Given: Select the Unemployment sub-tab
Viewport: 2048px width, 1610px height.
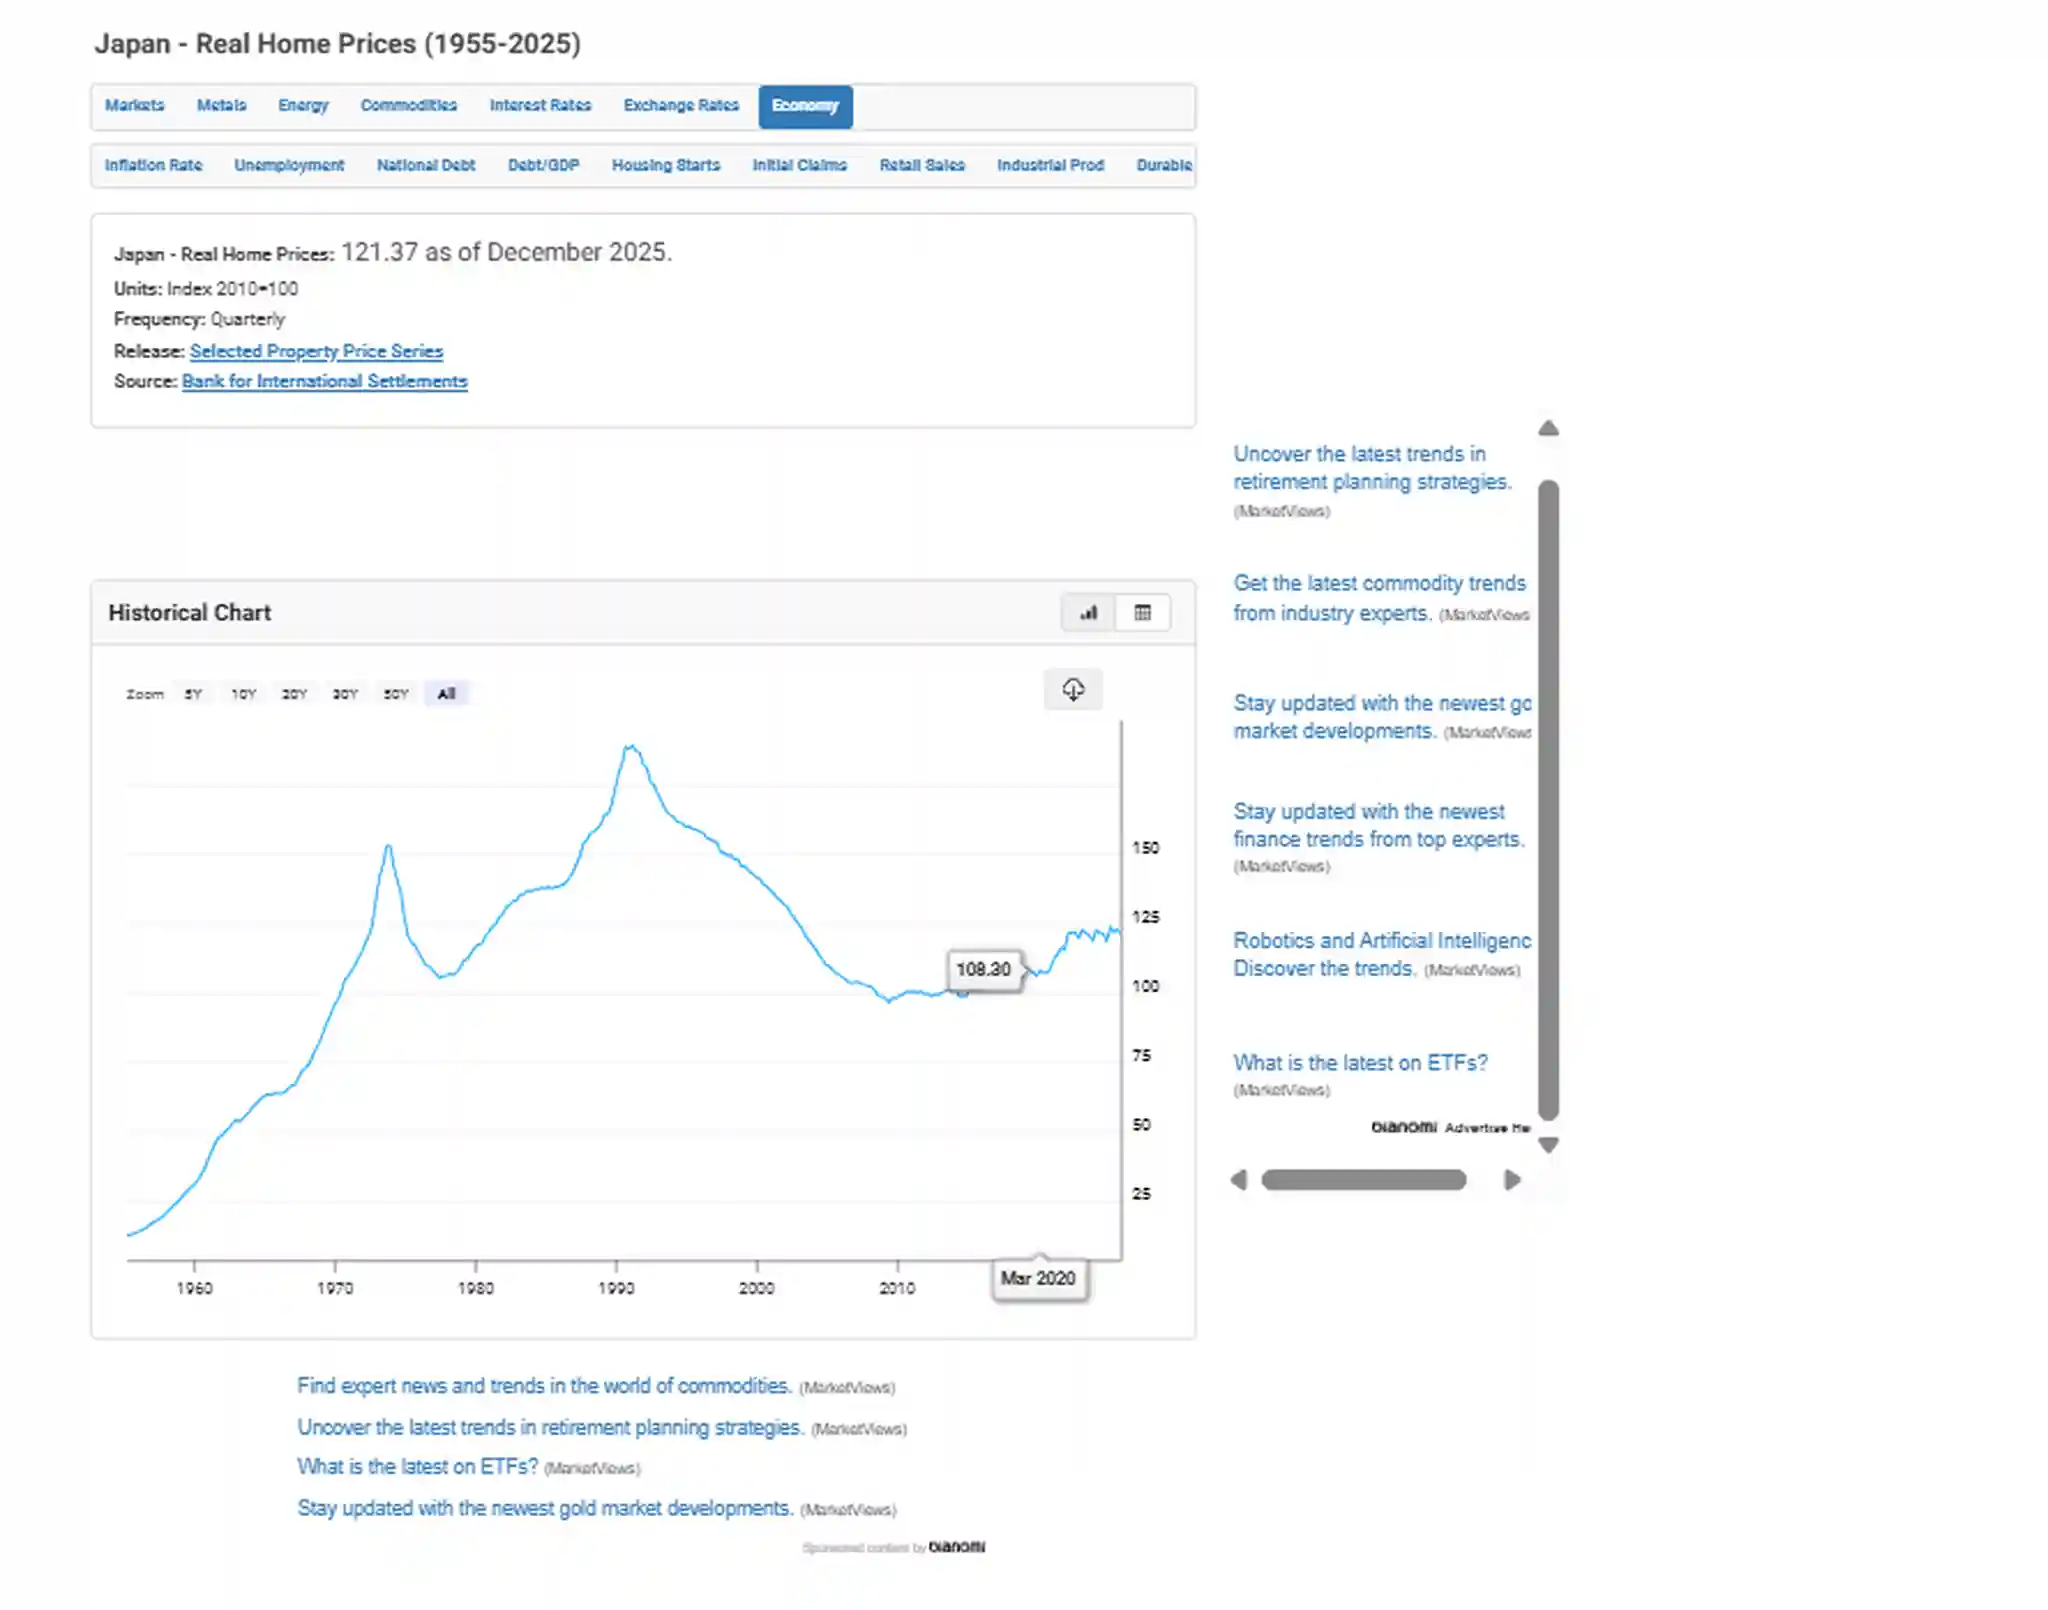Looking at the screenshot, I should click(289, 165).
